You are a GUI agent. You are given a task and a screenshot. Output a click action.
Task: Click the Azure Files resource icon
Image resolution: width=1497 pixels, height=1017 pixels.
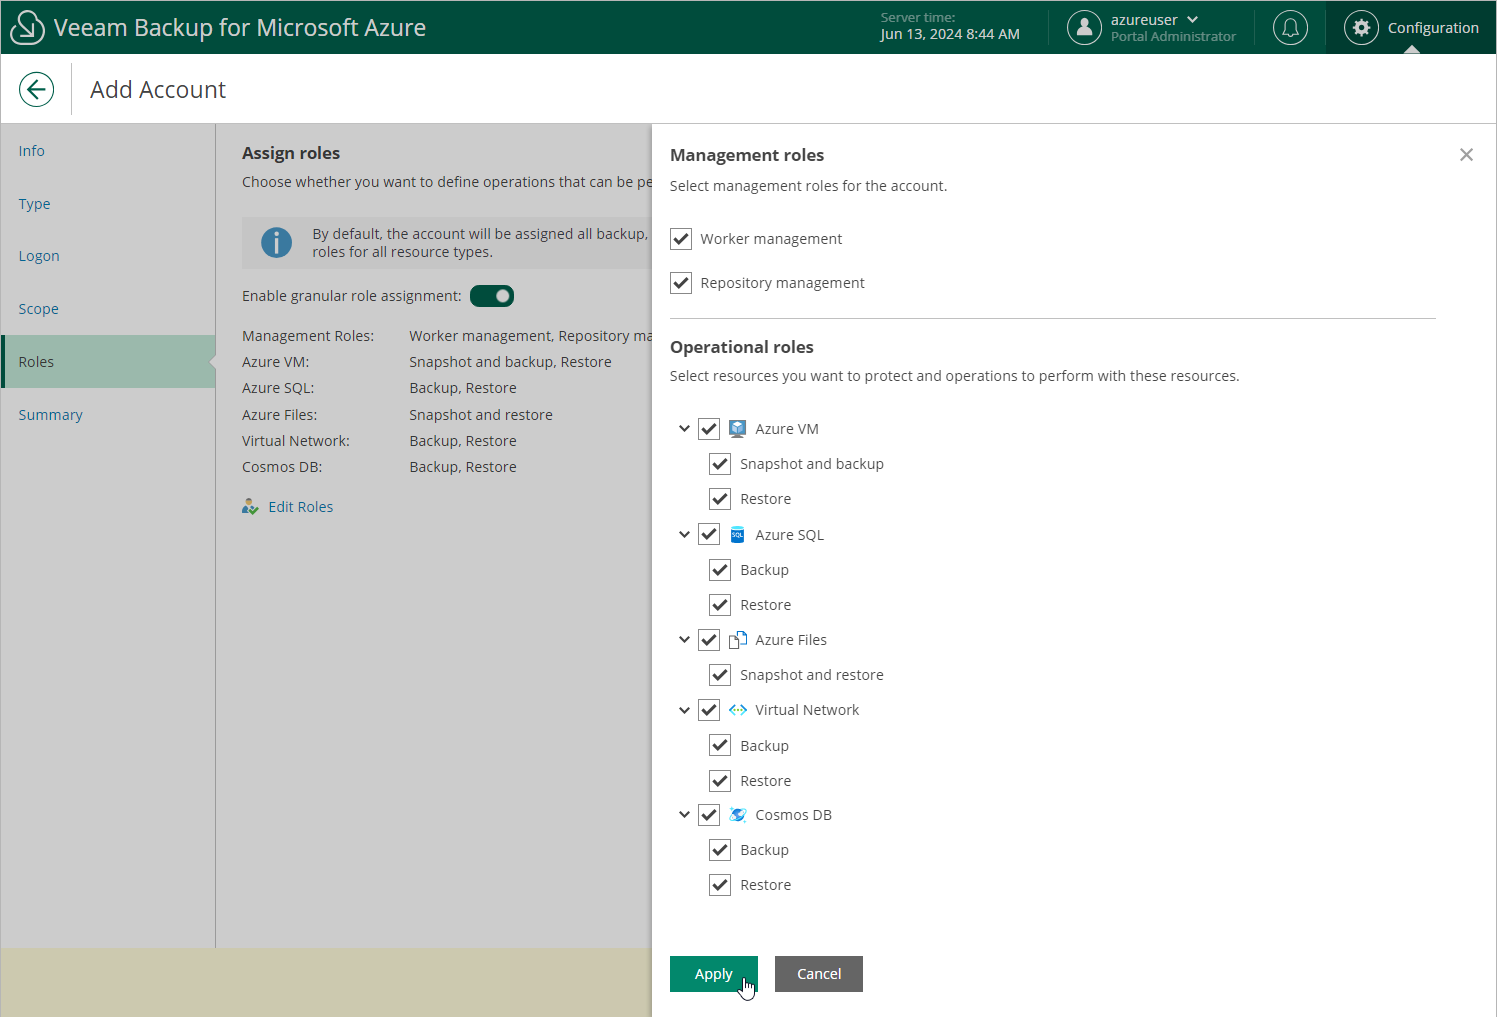pos(738,640)
